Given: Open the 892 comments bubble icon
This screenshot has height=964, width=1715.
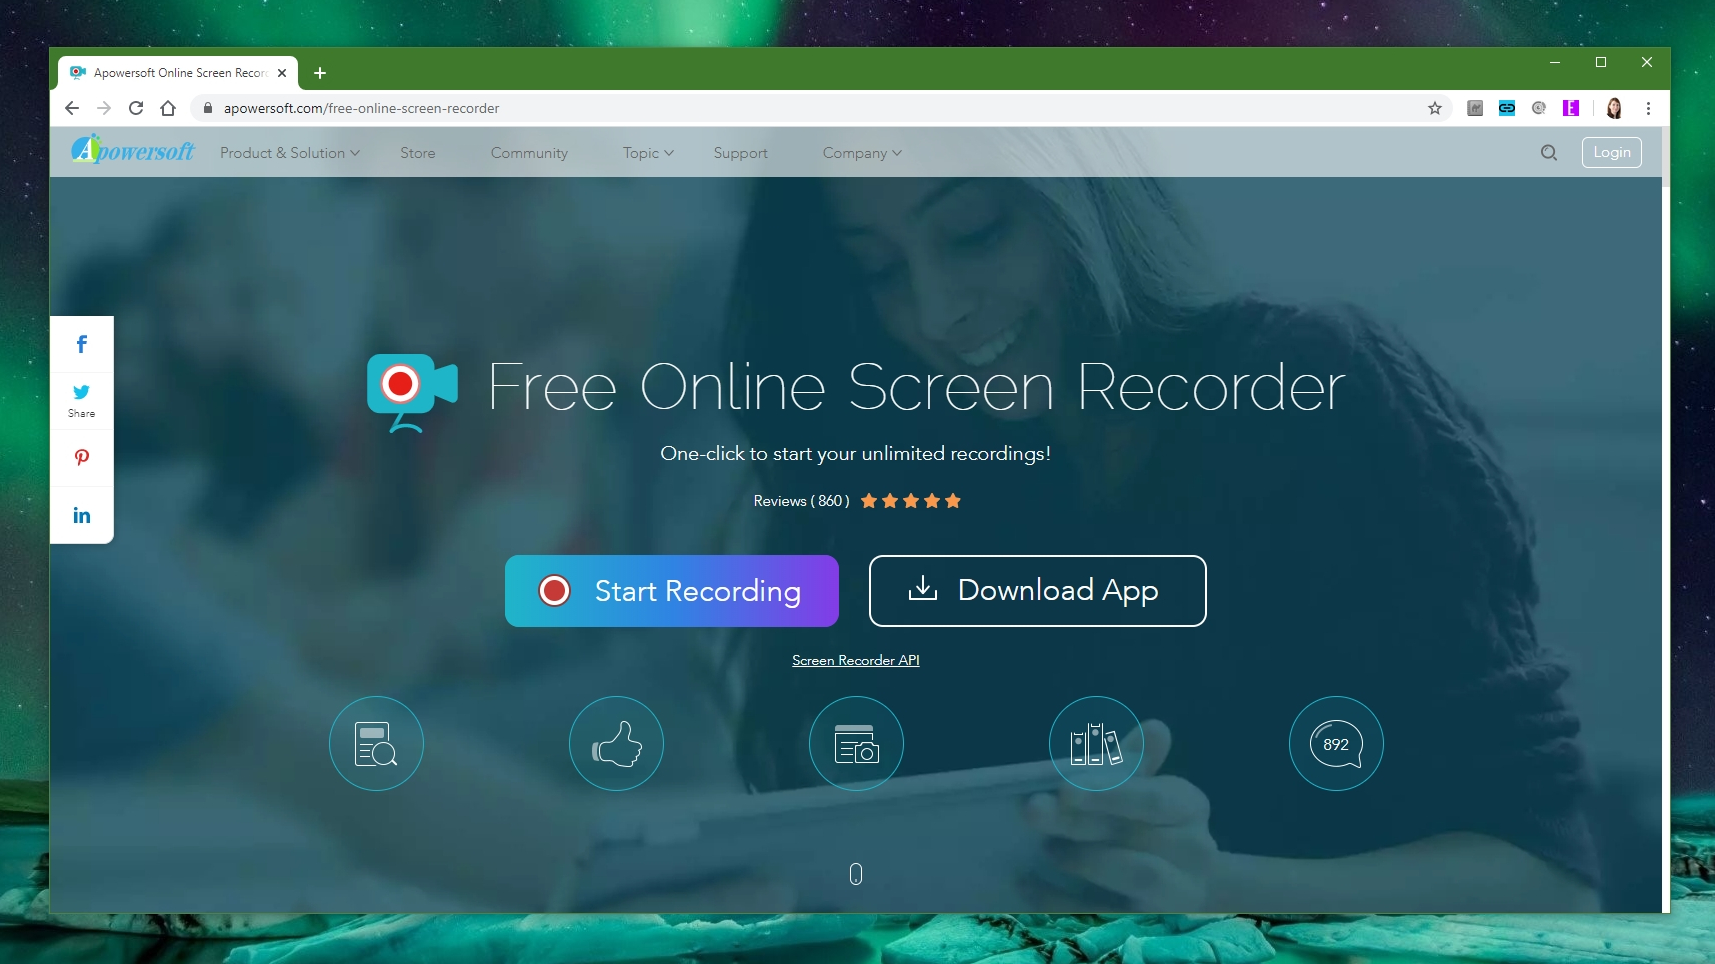Looking at the screenshot, I should [1335, 743].
